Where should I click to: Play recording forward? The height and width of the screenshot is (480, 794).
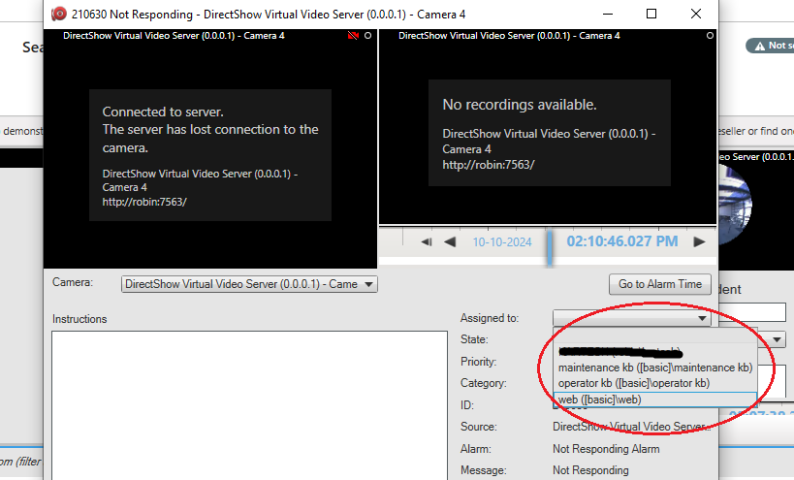[699, 241]
